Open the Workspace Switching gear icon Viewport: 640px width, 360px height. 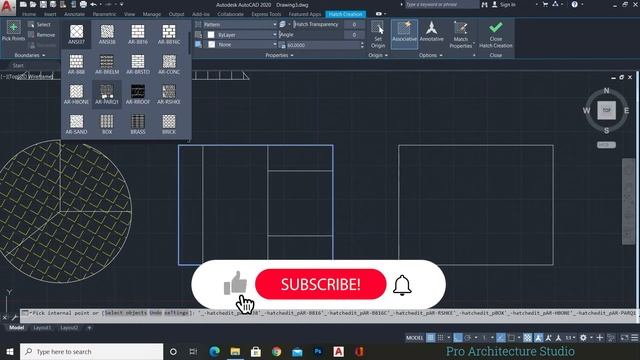584,338
